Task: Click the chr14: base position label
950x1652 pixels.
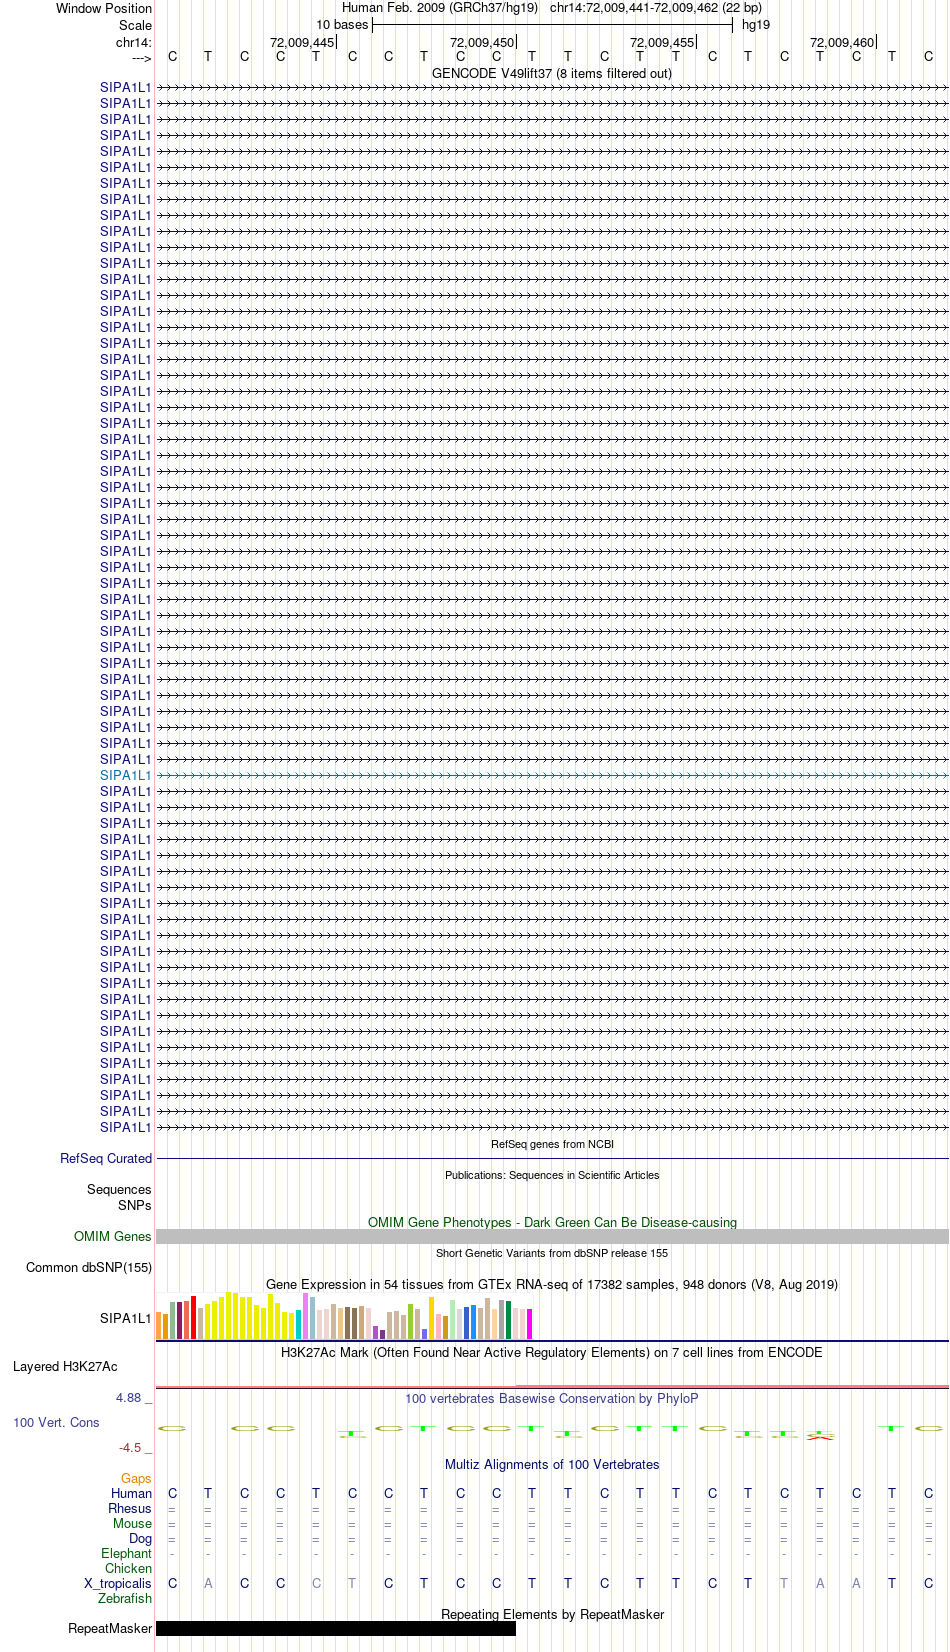Action: point(134,42)
